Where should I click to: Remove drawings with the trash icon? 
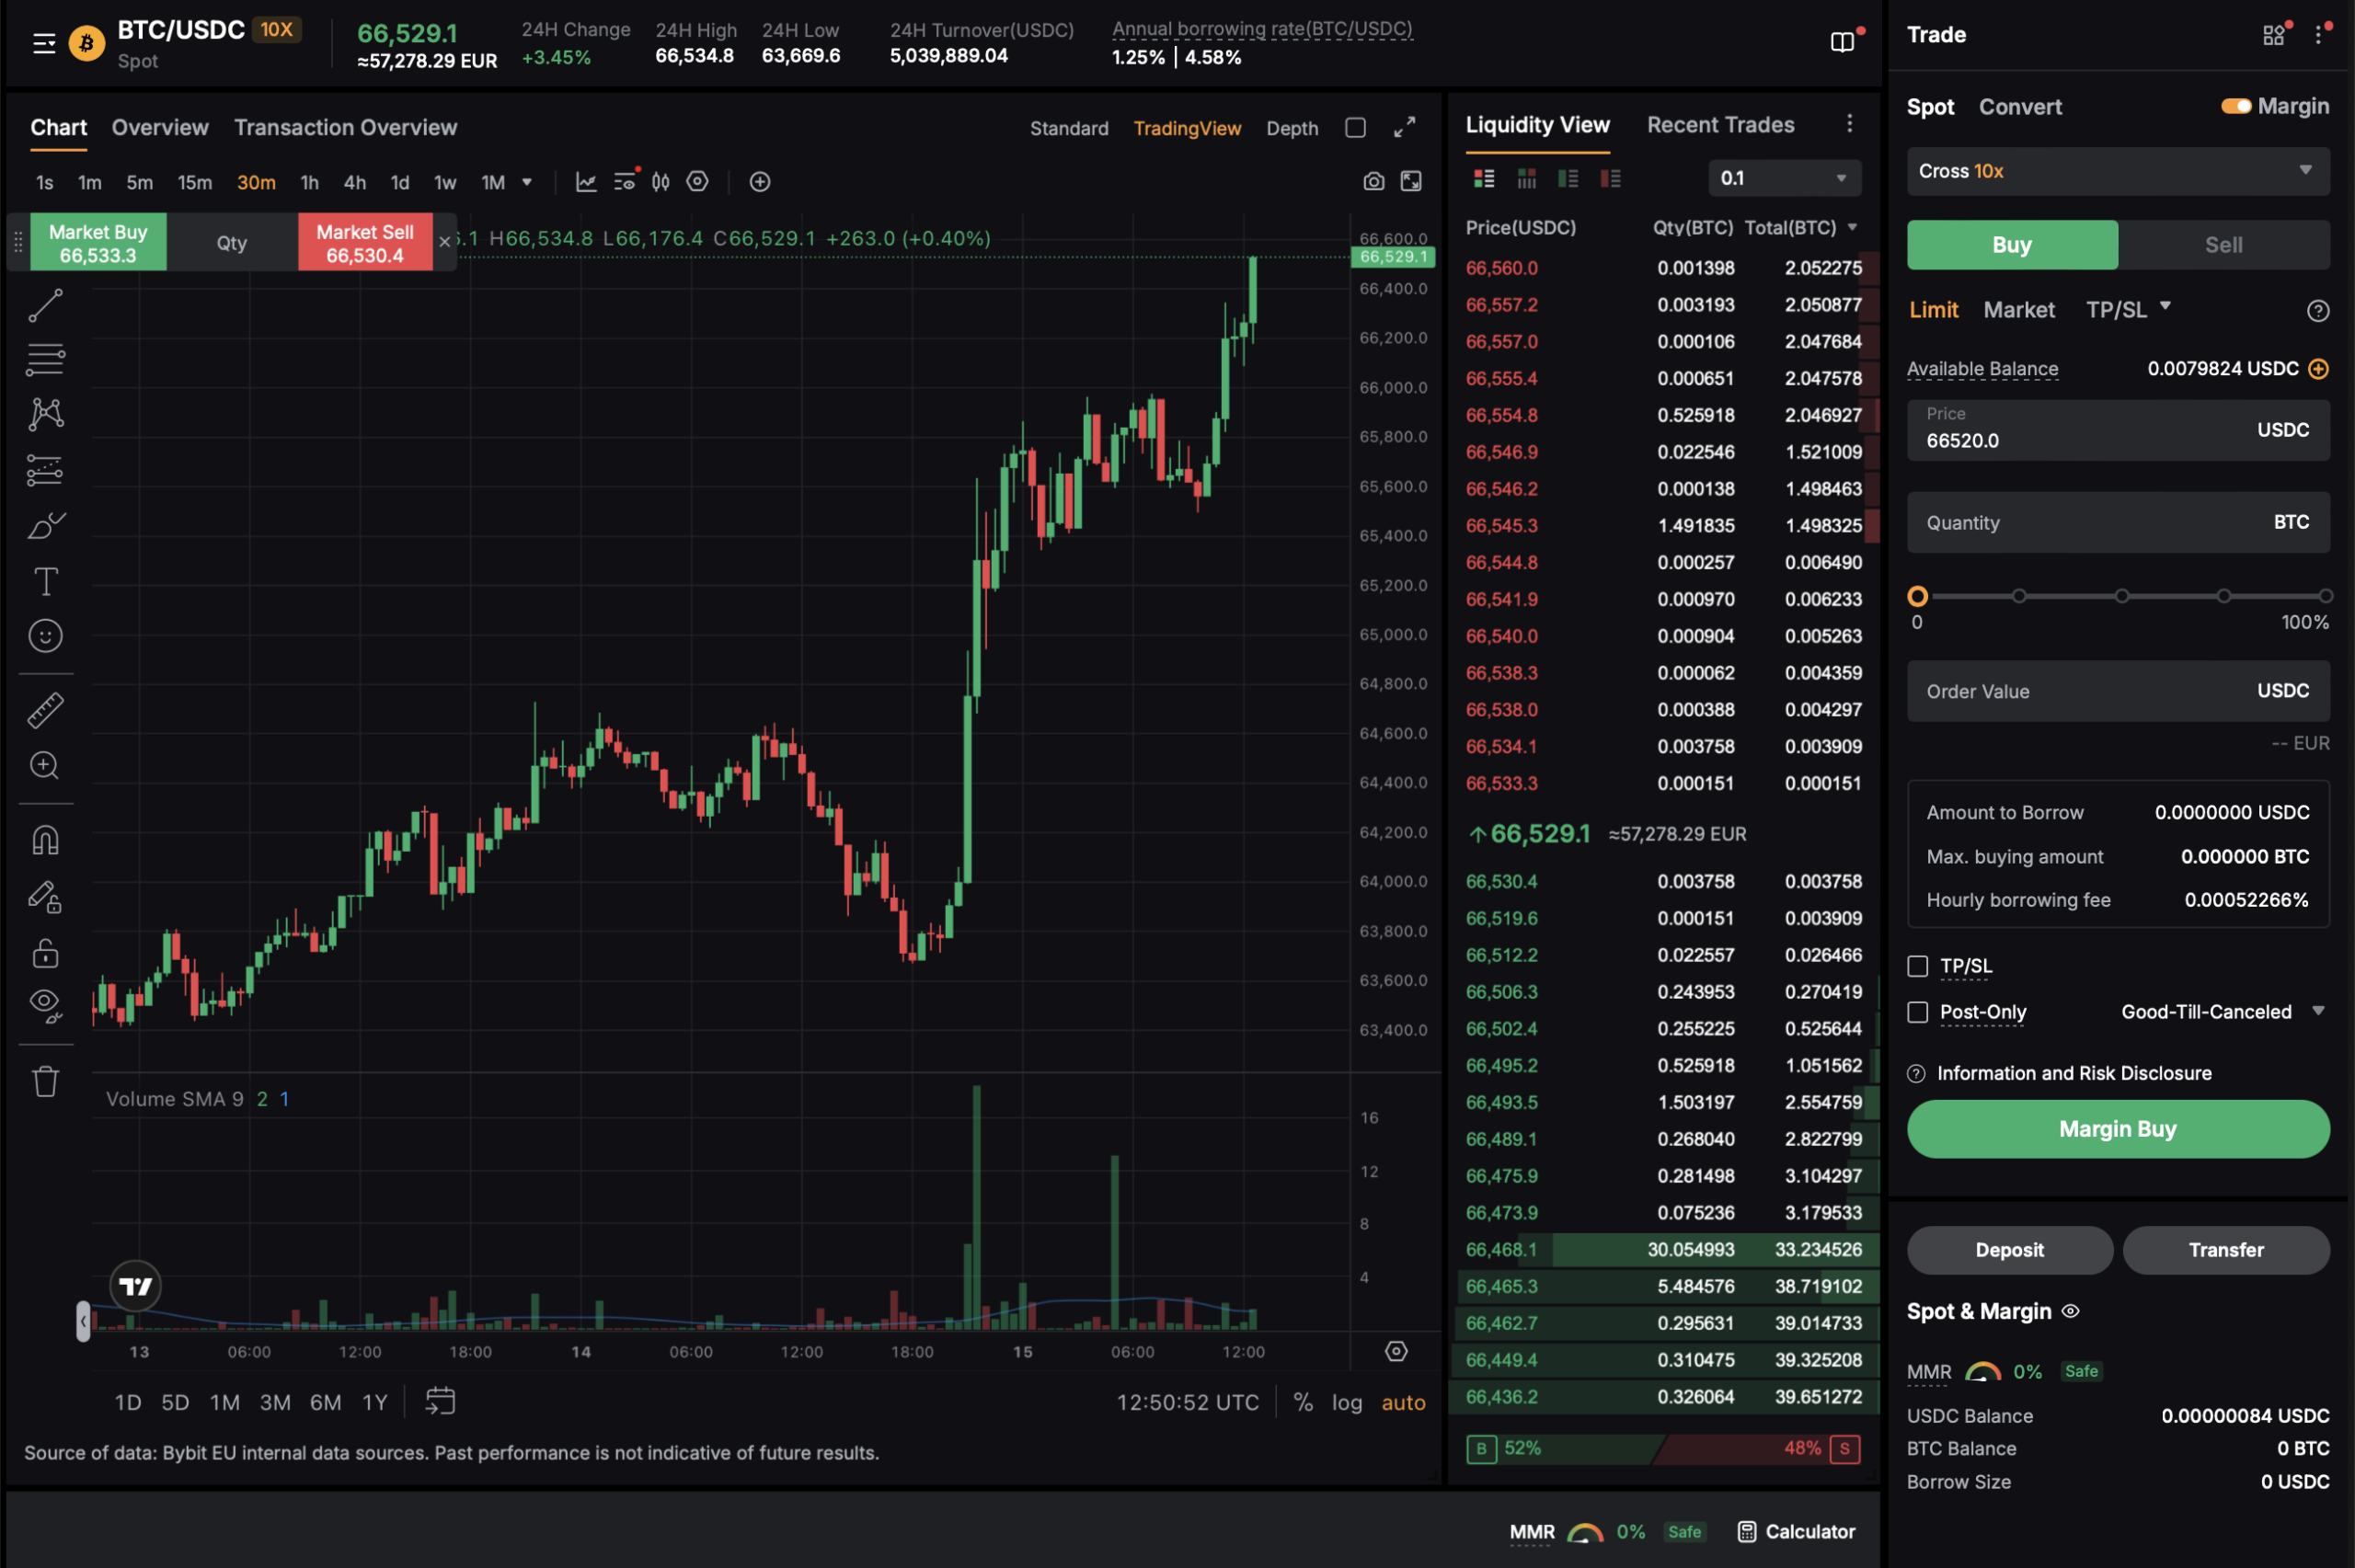pyautogui.click(x=45, y=1081)
